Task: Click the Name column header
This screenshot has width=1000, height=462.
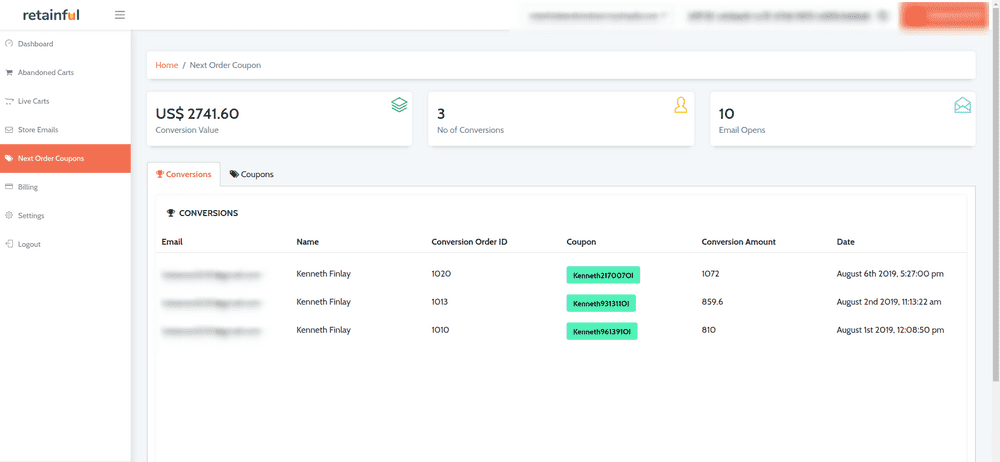Action: [307, 242]
